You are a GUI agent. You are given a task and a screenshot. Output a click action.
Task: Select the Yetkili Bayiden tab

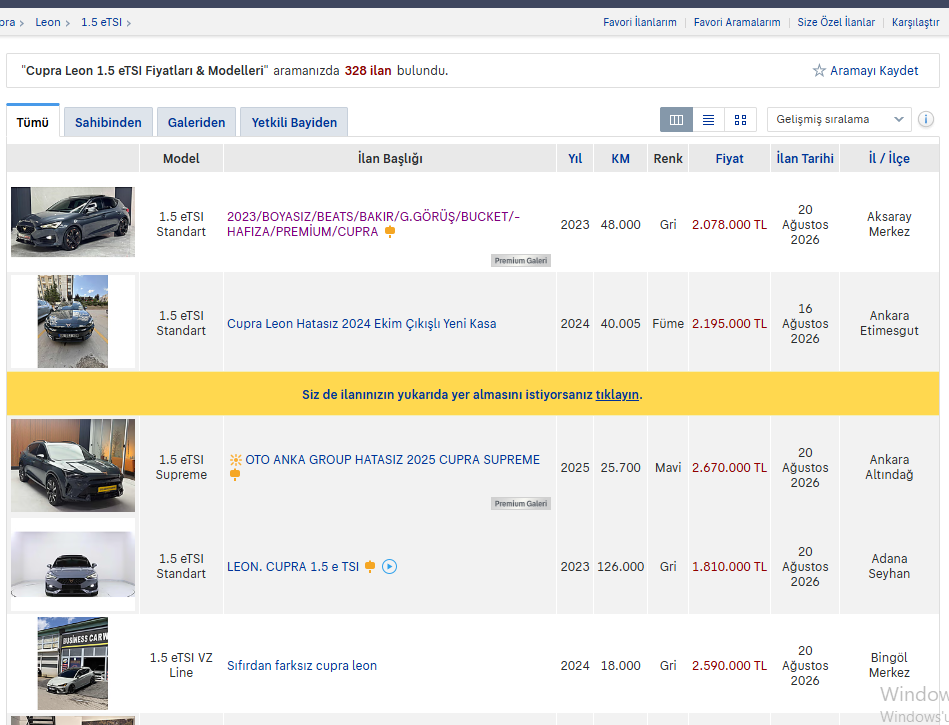pos(294,122)
